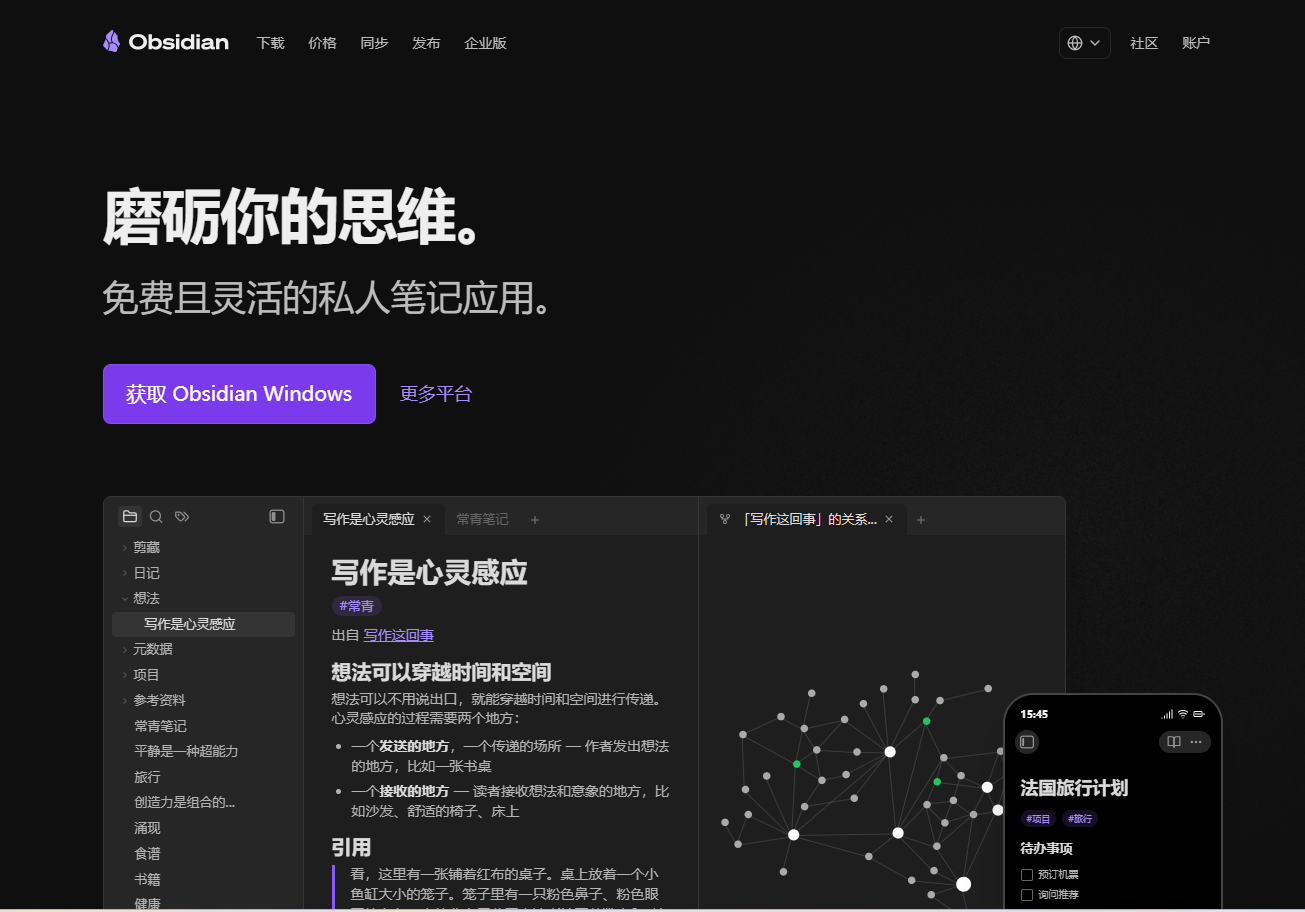Follow the 写作这回事 note link
This screenshot has width=1305, height=912.
[399, 635]
